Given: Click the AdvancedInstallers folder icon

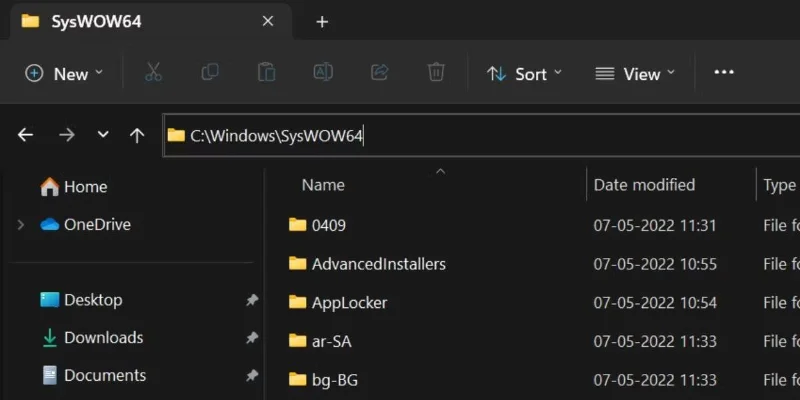Looking at the screenshot, I should pos(297,263).
